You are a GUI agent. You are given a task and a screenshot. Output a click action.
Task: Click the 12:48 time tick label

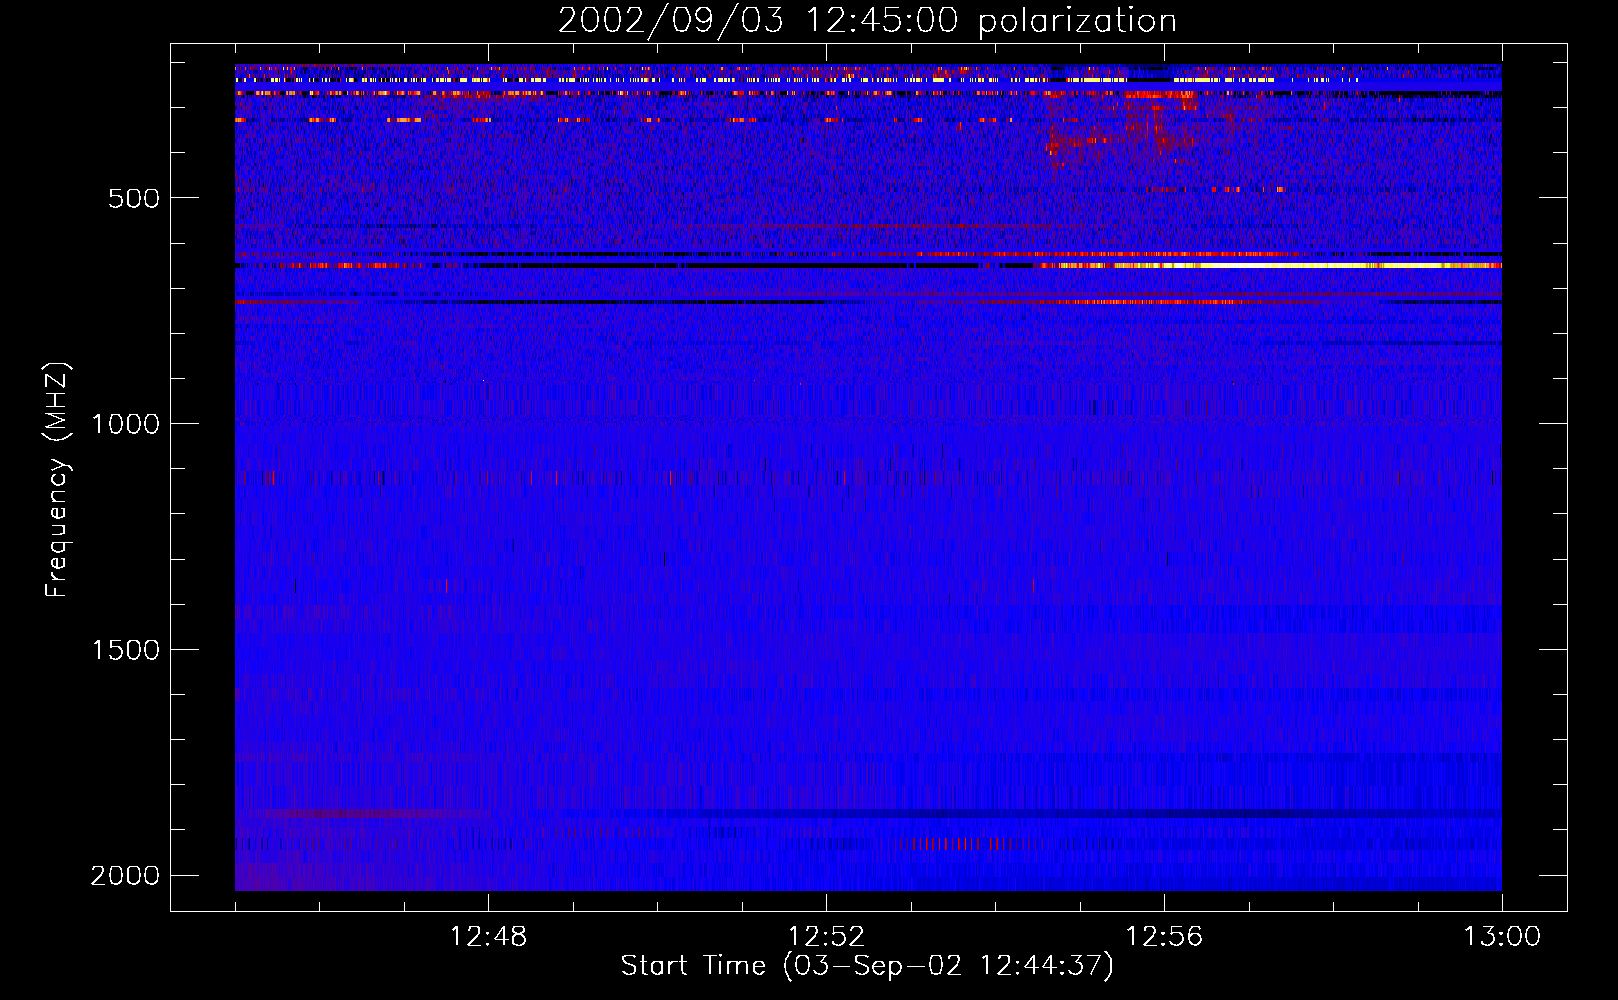(x=488, y=937)
